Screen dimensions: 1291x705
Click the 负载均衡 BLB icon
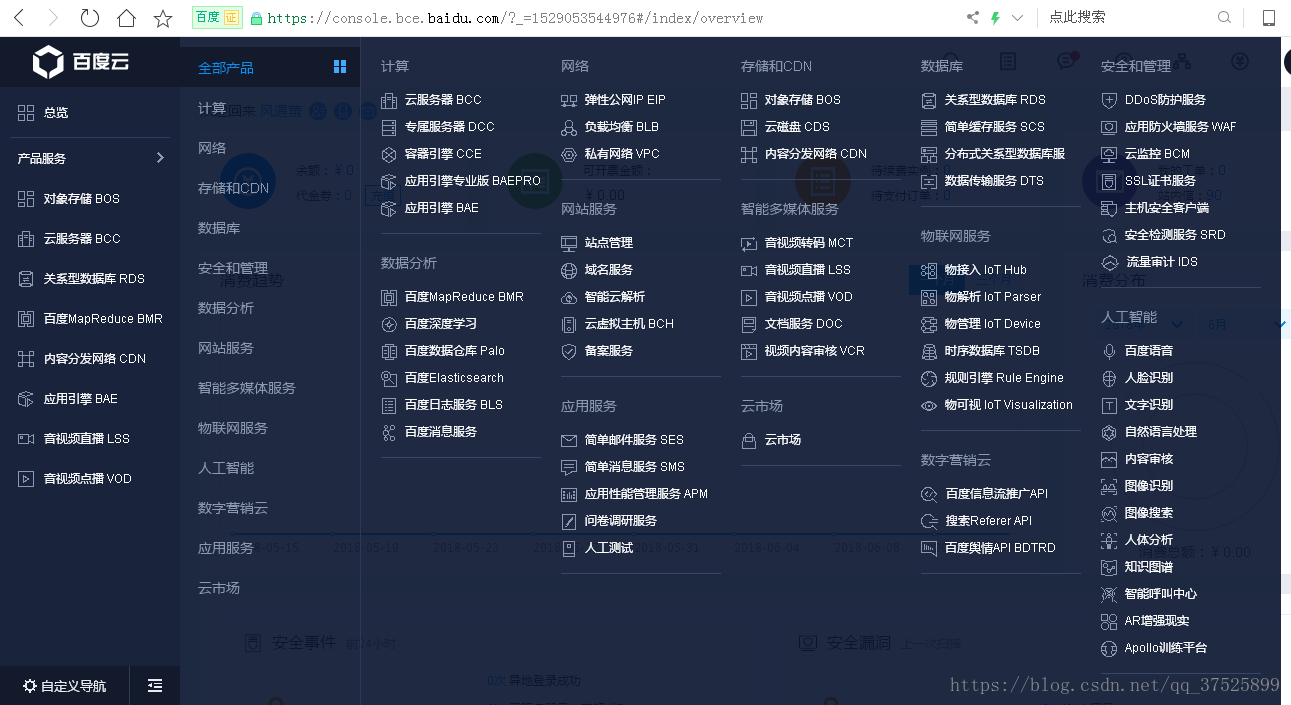(569, 127)
